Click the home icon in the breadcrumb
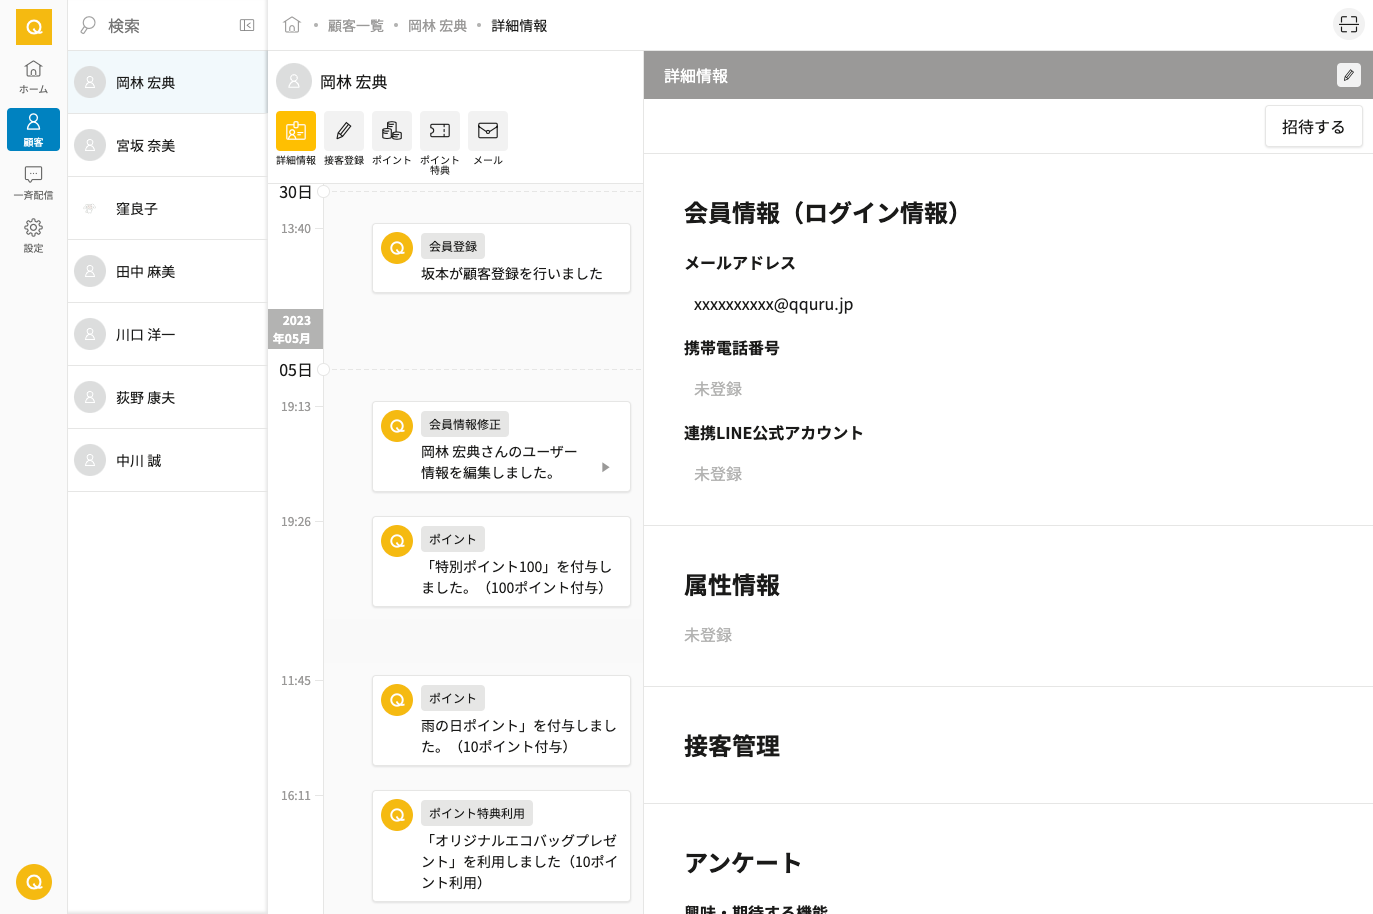The image size is (1373, 914). click(x=292, y=25)
